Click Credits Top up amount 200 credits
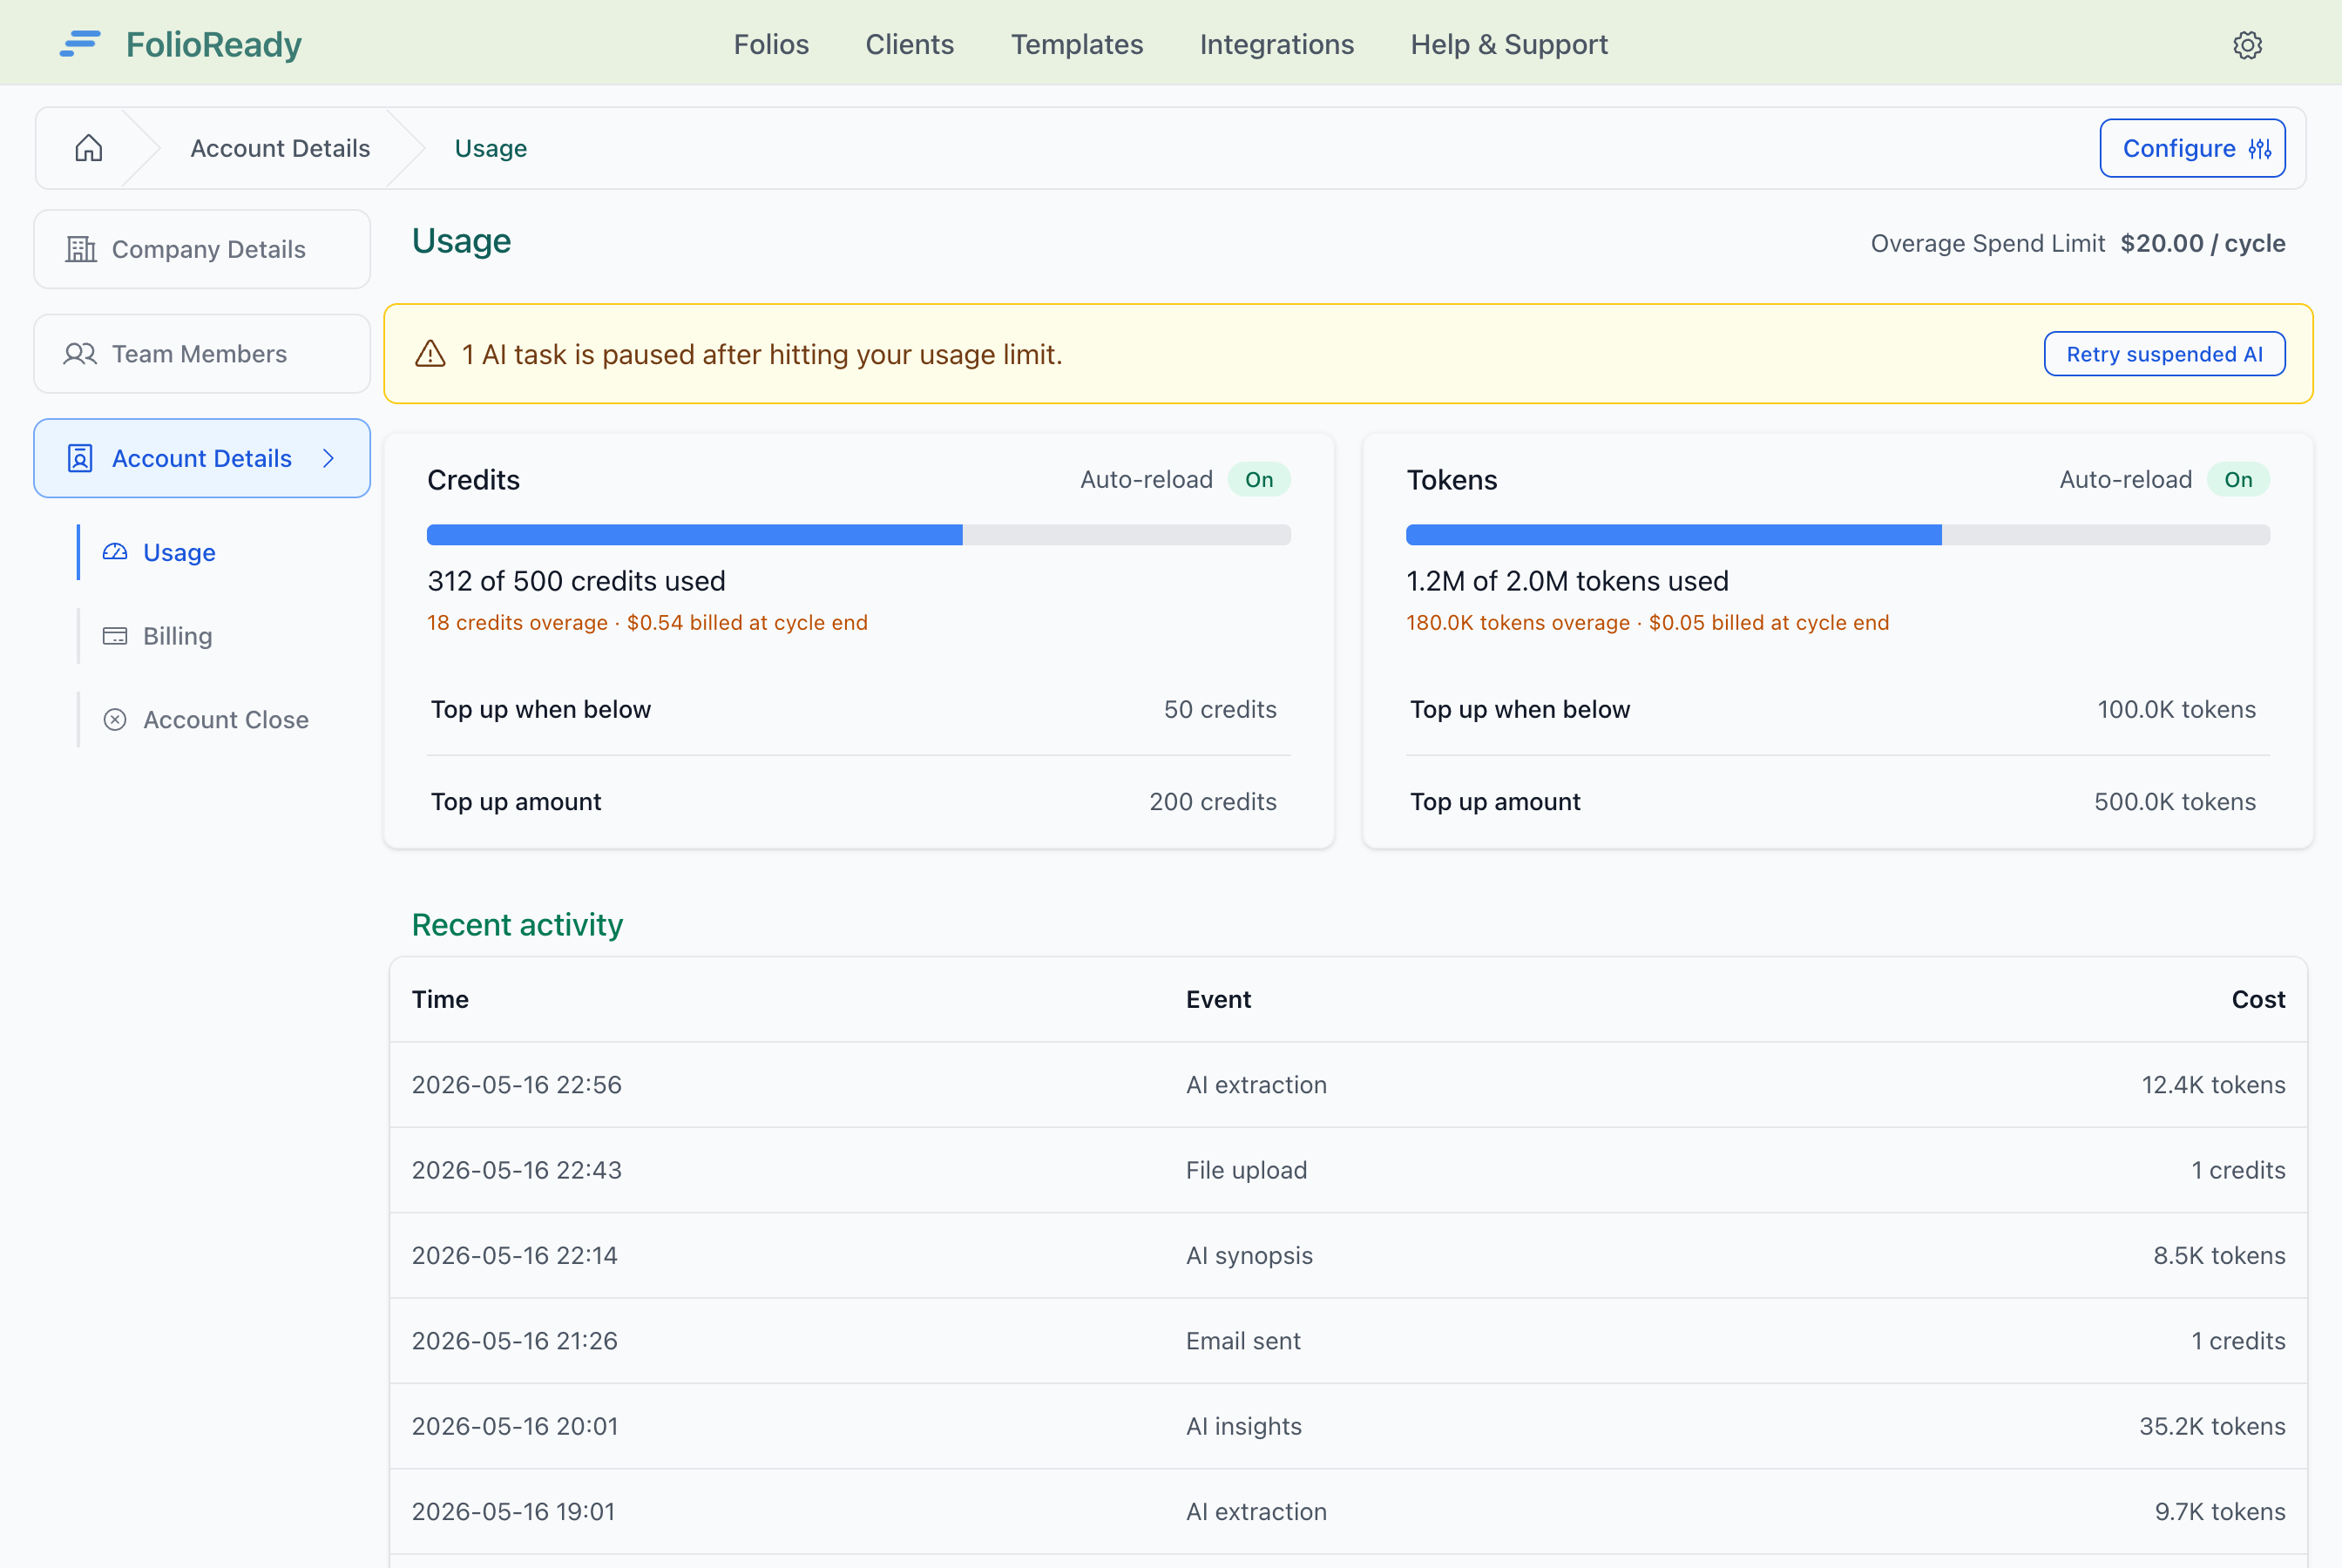This screenshot has width=2342, height=1568. (1212, 802)
